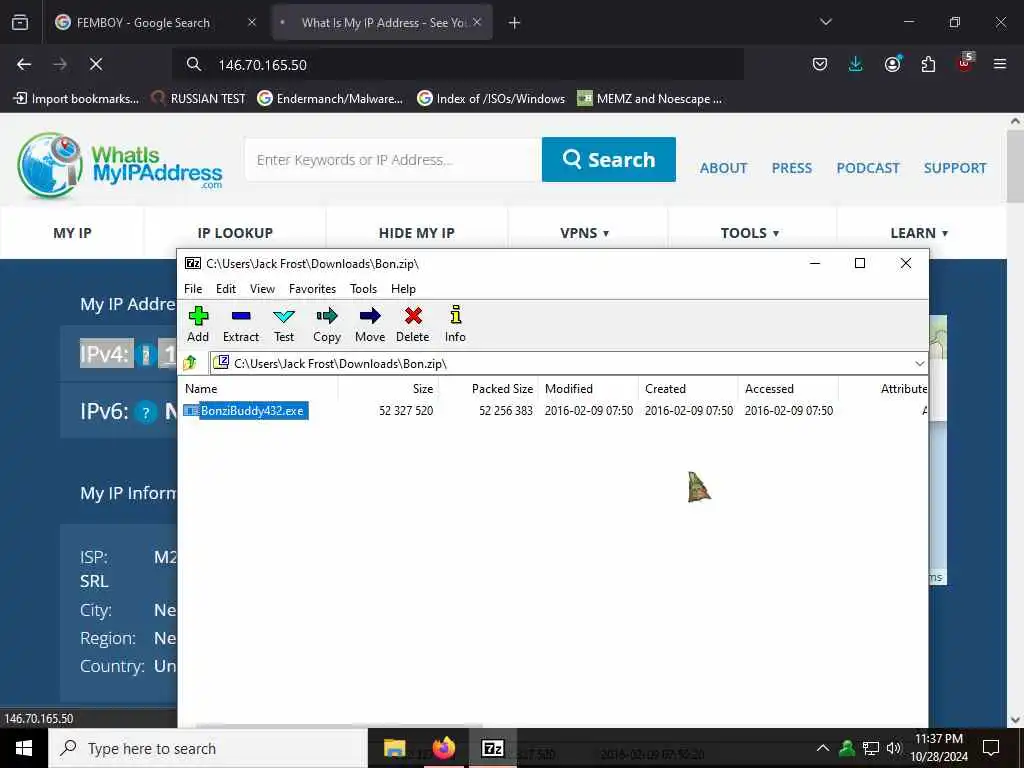Save page to Pocket icon
Image resolution: width=1024 pixels, height=768 pixels.
(x=820, y=64)
